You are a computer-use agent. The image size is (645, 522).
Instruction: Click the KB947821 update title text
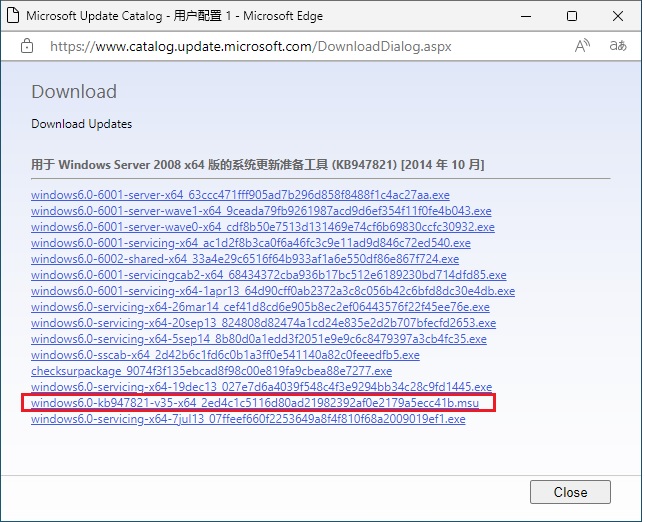point(258,165)
